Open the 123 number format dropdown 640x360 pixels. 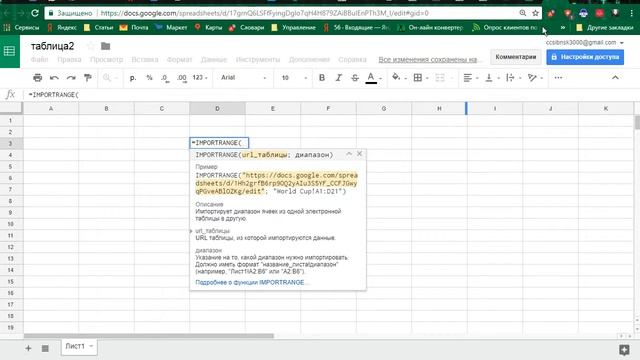pos(200,78)
